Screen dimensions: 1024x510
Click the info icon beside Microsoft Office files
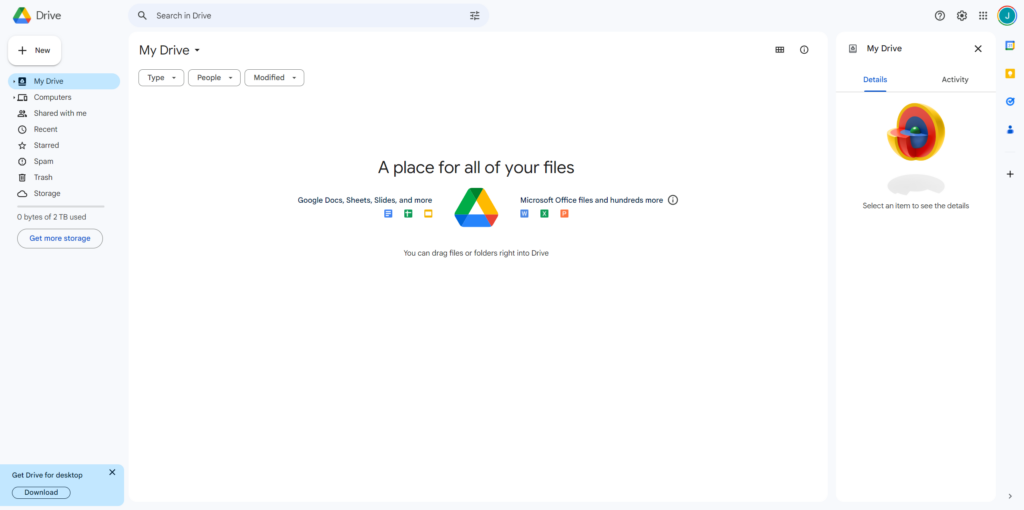click(673, 200)
